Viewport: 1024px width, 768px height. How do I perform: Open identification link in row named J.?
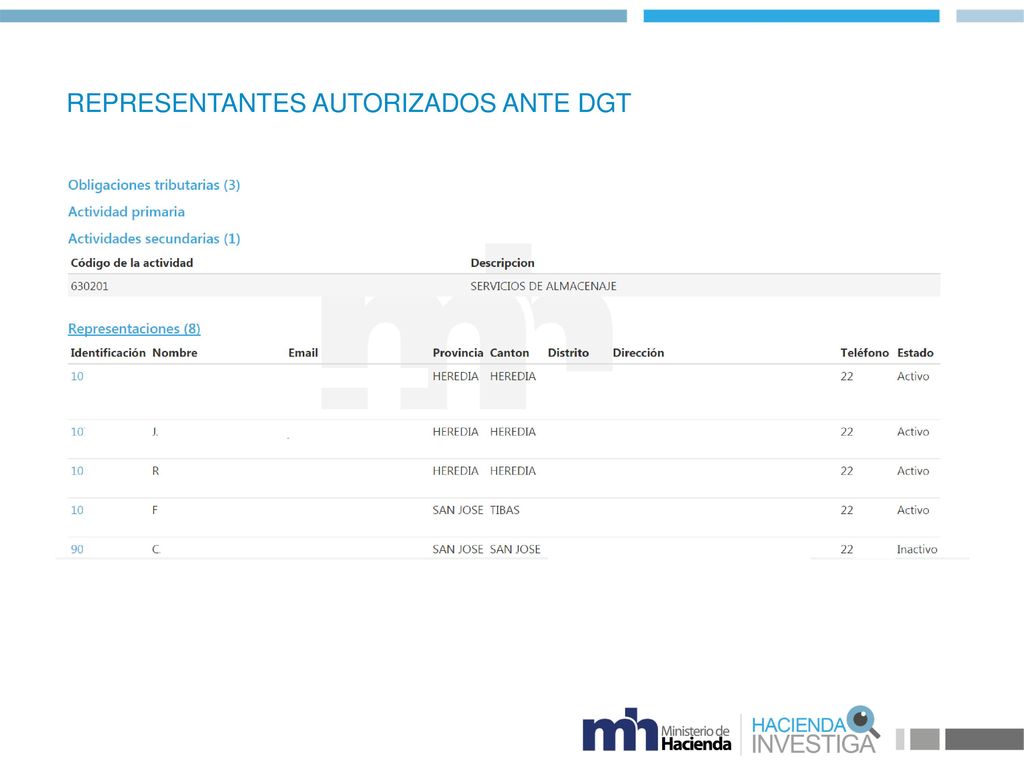tap(77, 432)
